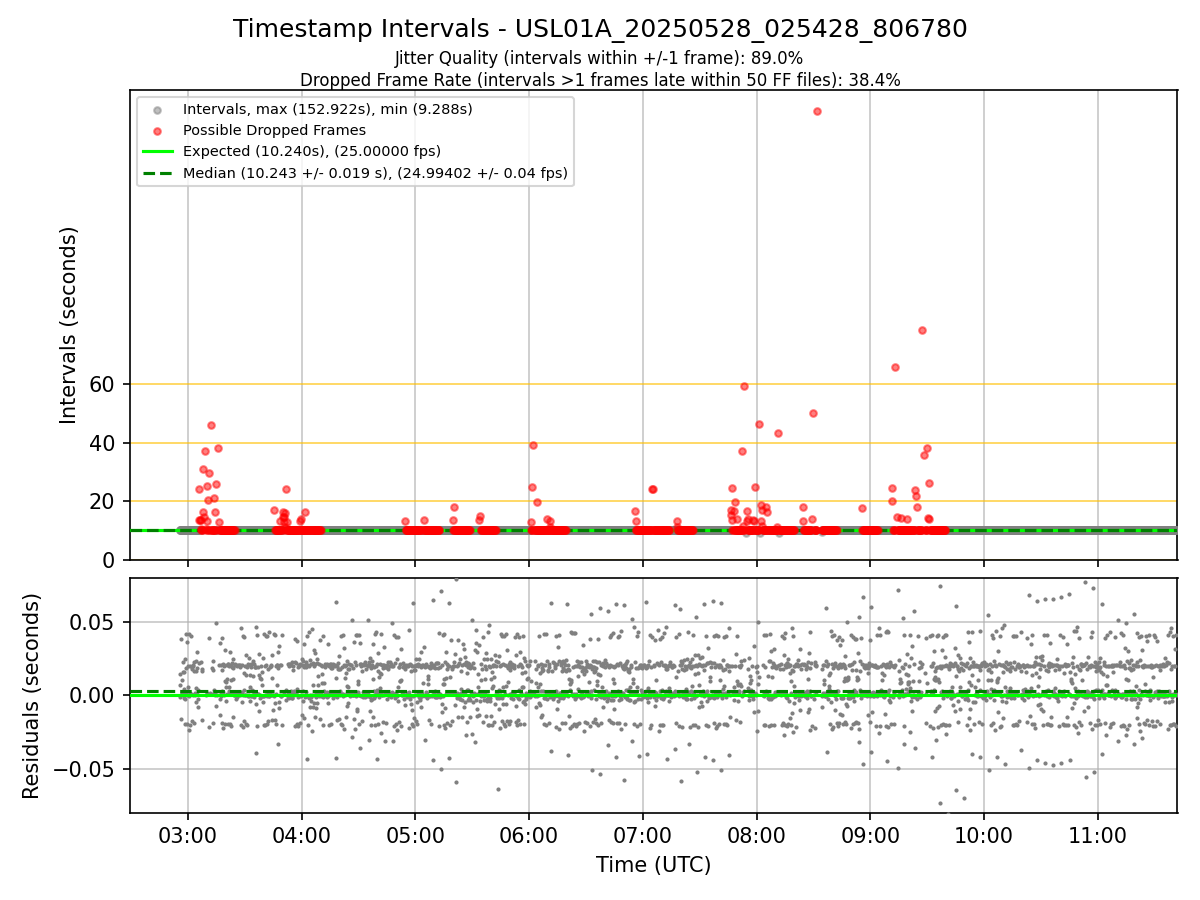
Task: Click the 'Median (10.243 +/- 0.019 s)' legend entry
Action: 375,173
